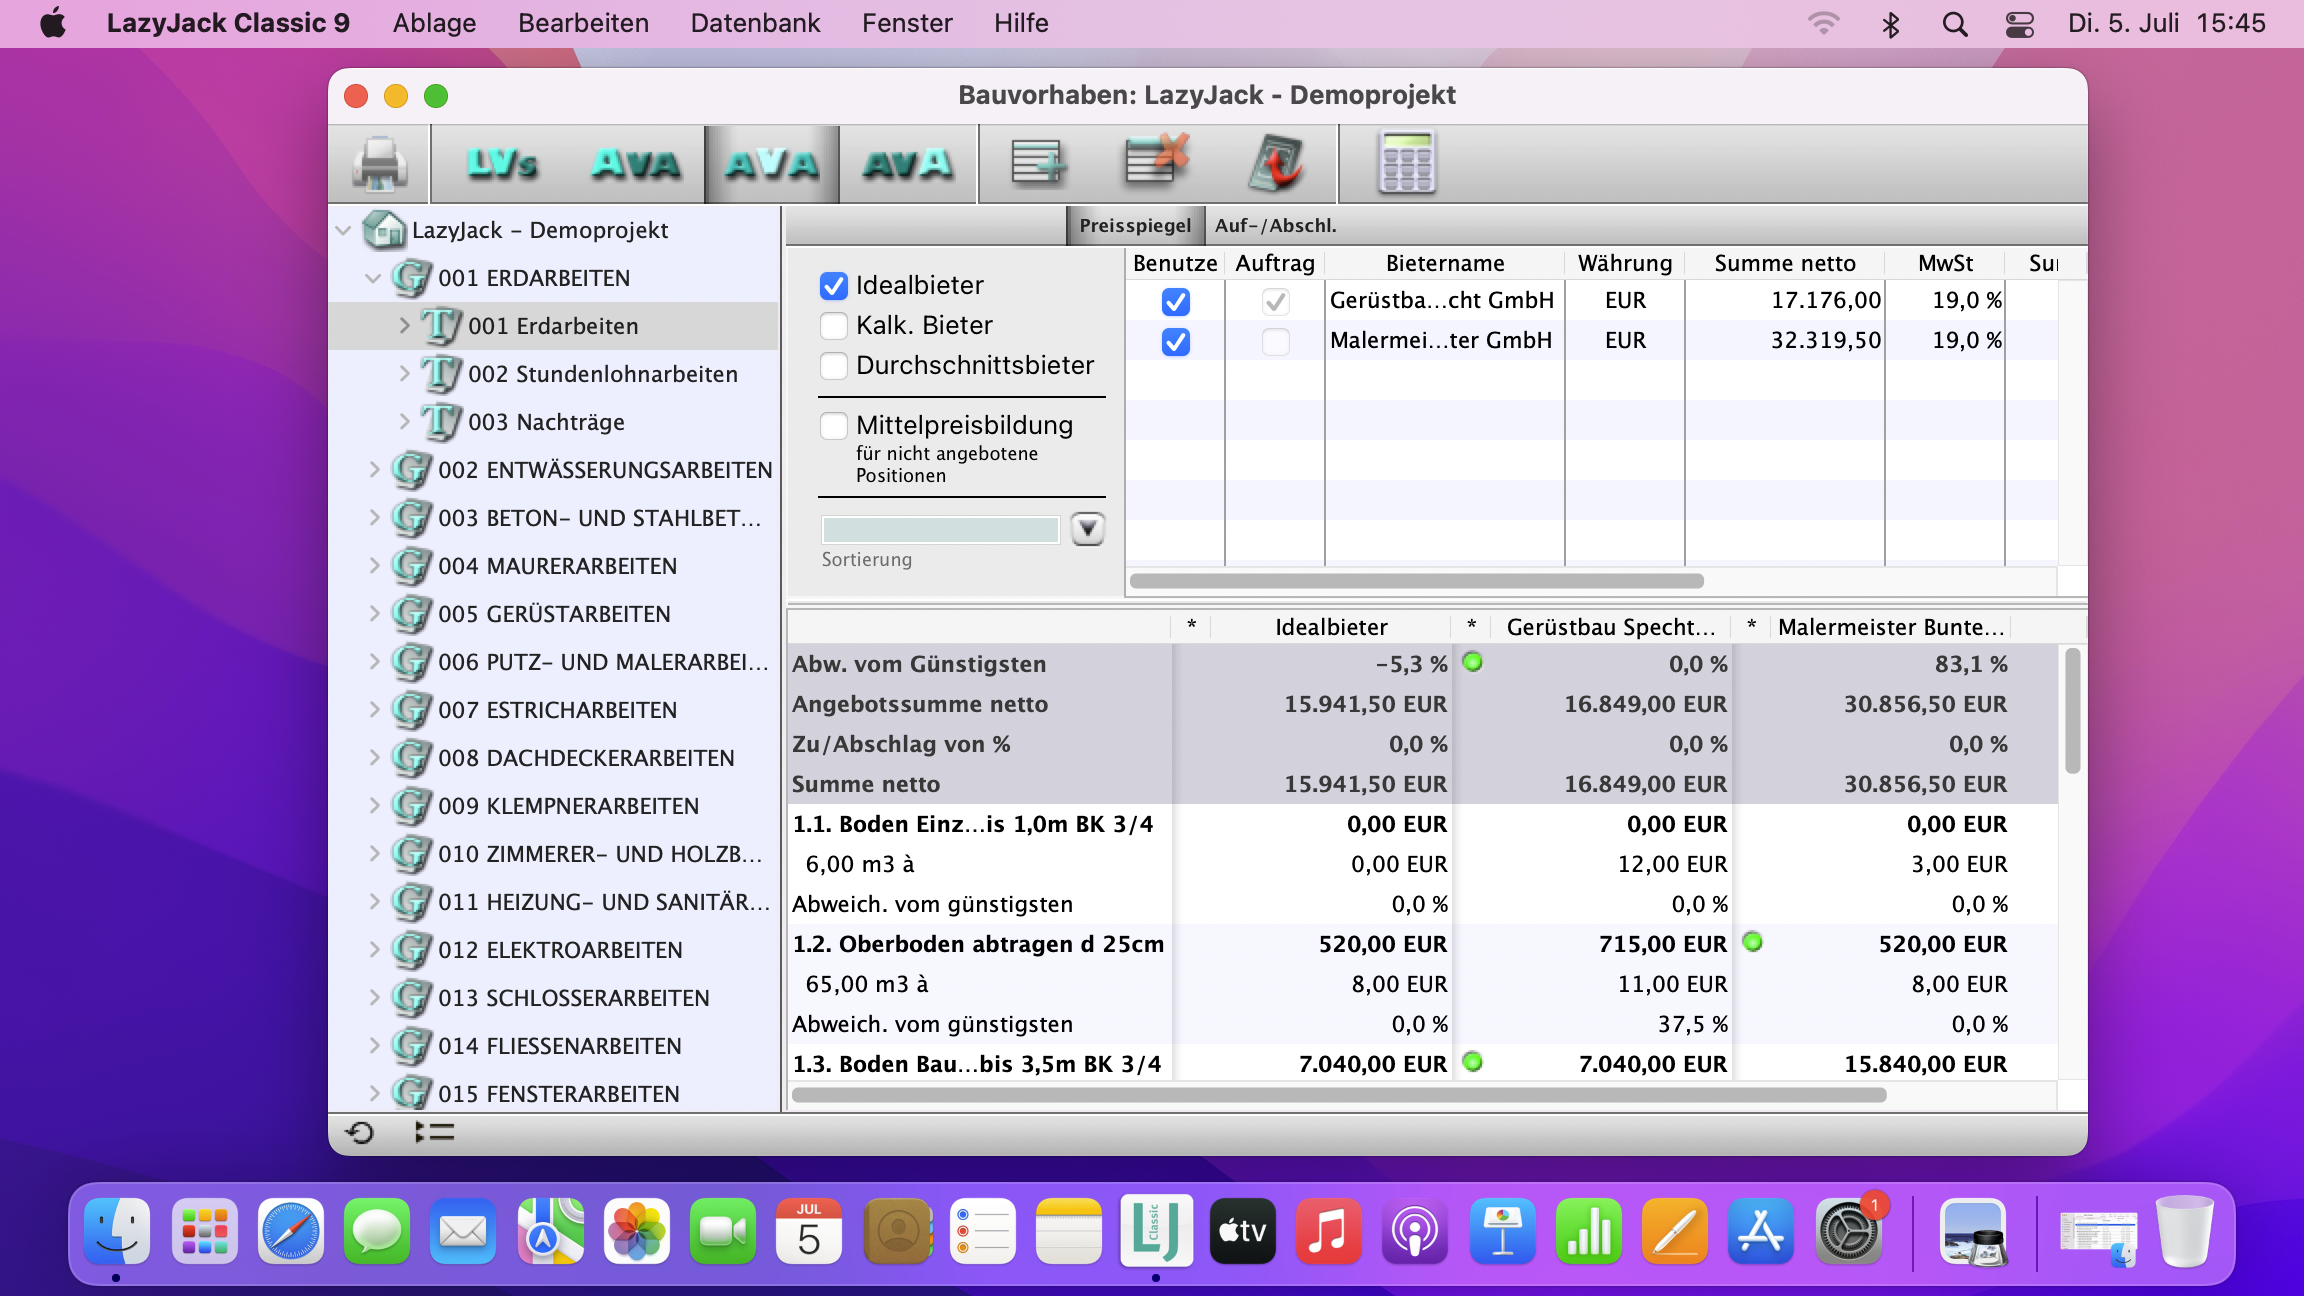The width and height of the screenshot is (2304, 1296).
Task: Select the first AVA toolbar icon
Action: pyautogui.click(x=636, y=163)
